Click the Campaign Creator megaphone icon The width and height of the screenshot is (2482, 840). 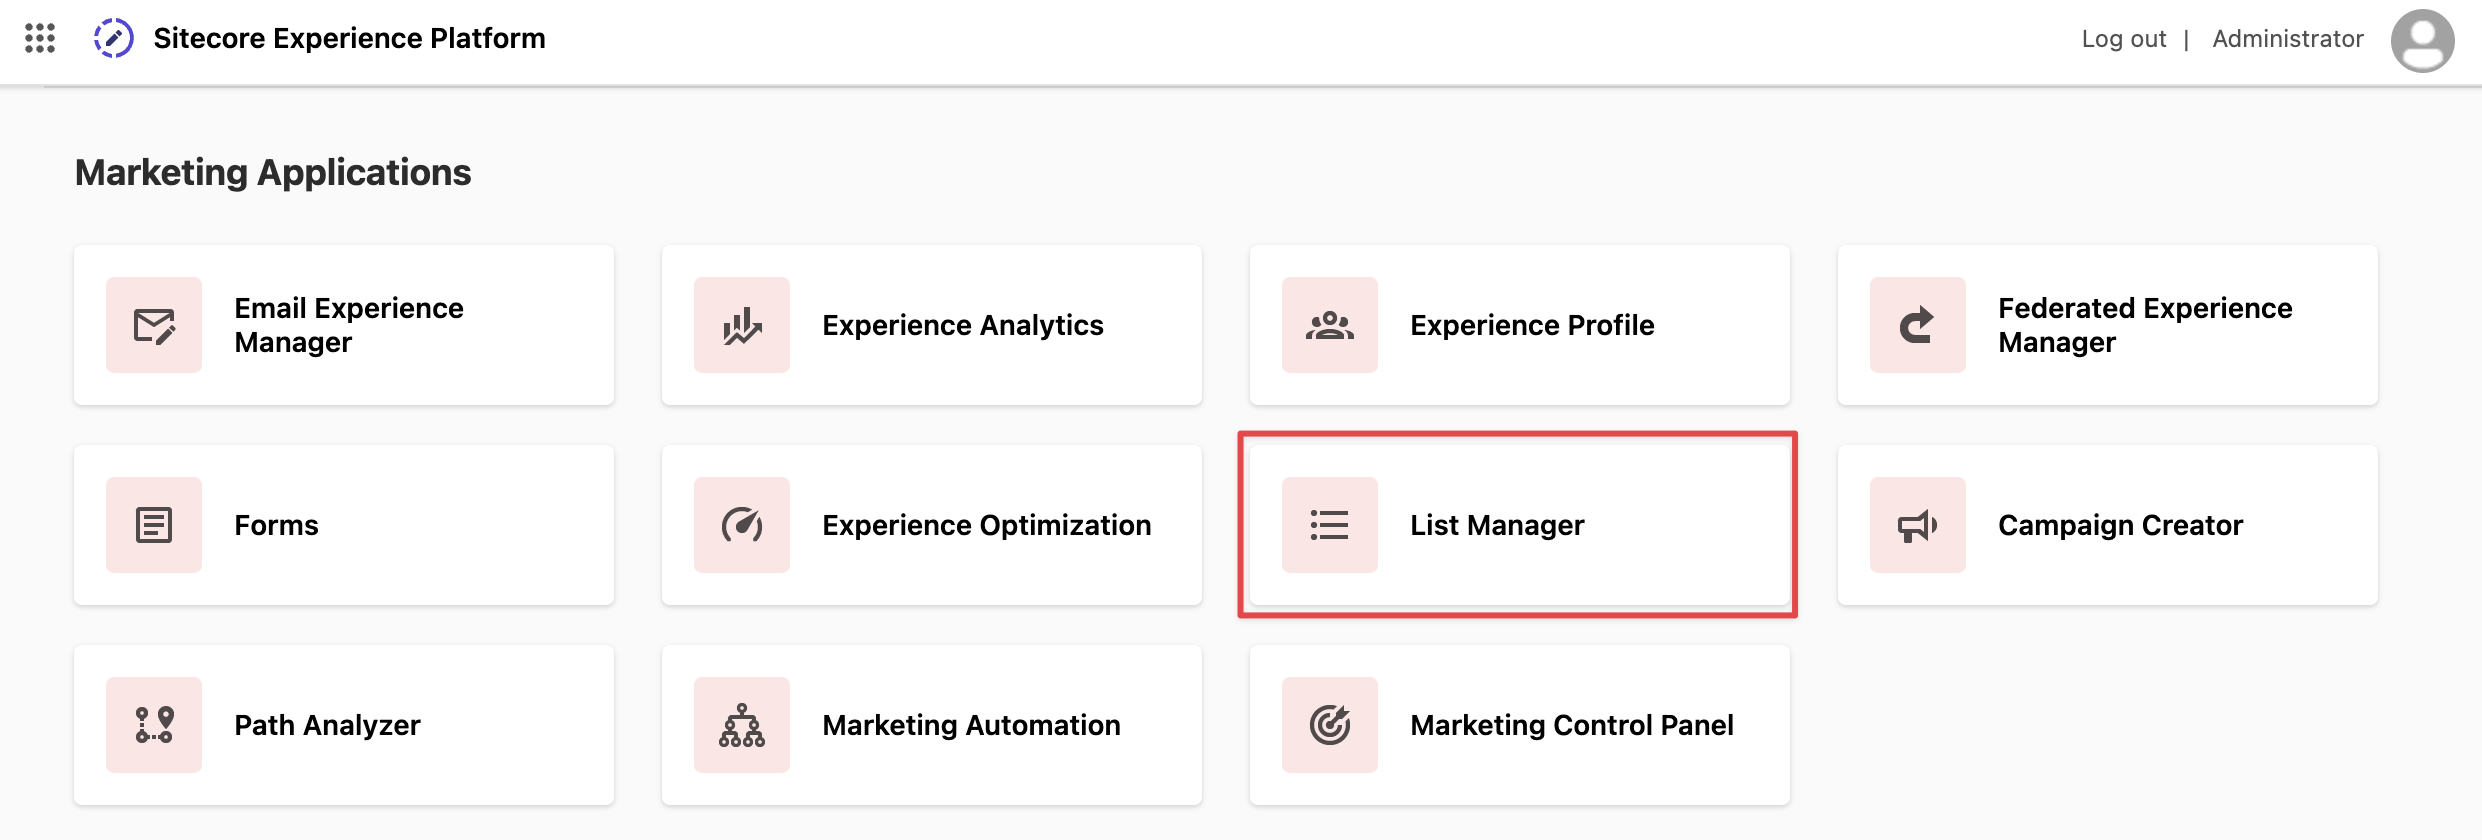tap(1918, 525)
